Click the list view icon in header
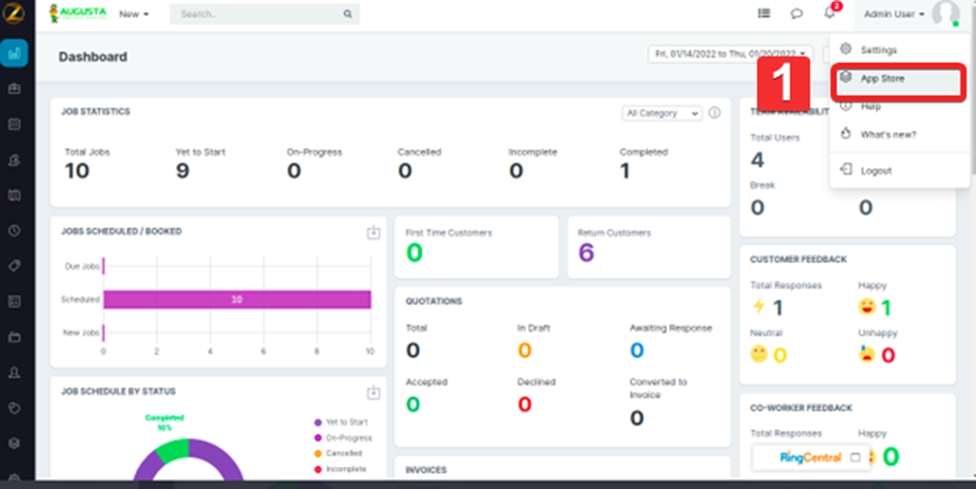Screen dimensions: 976x489 (764, 14)
